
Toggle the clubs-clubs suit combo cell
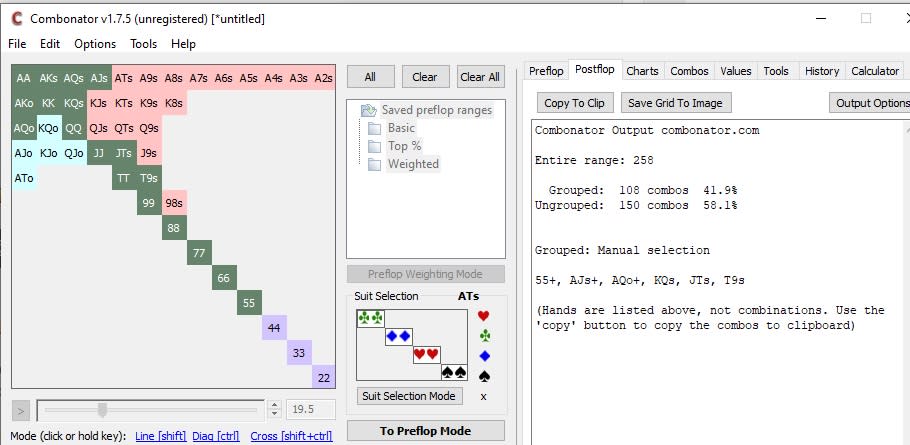[370, 318]
